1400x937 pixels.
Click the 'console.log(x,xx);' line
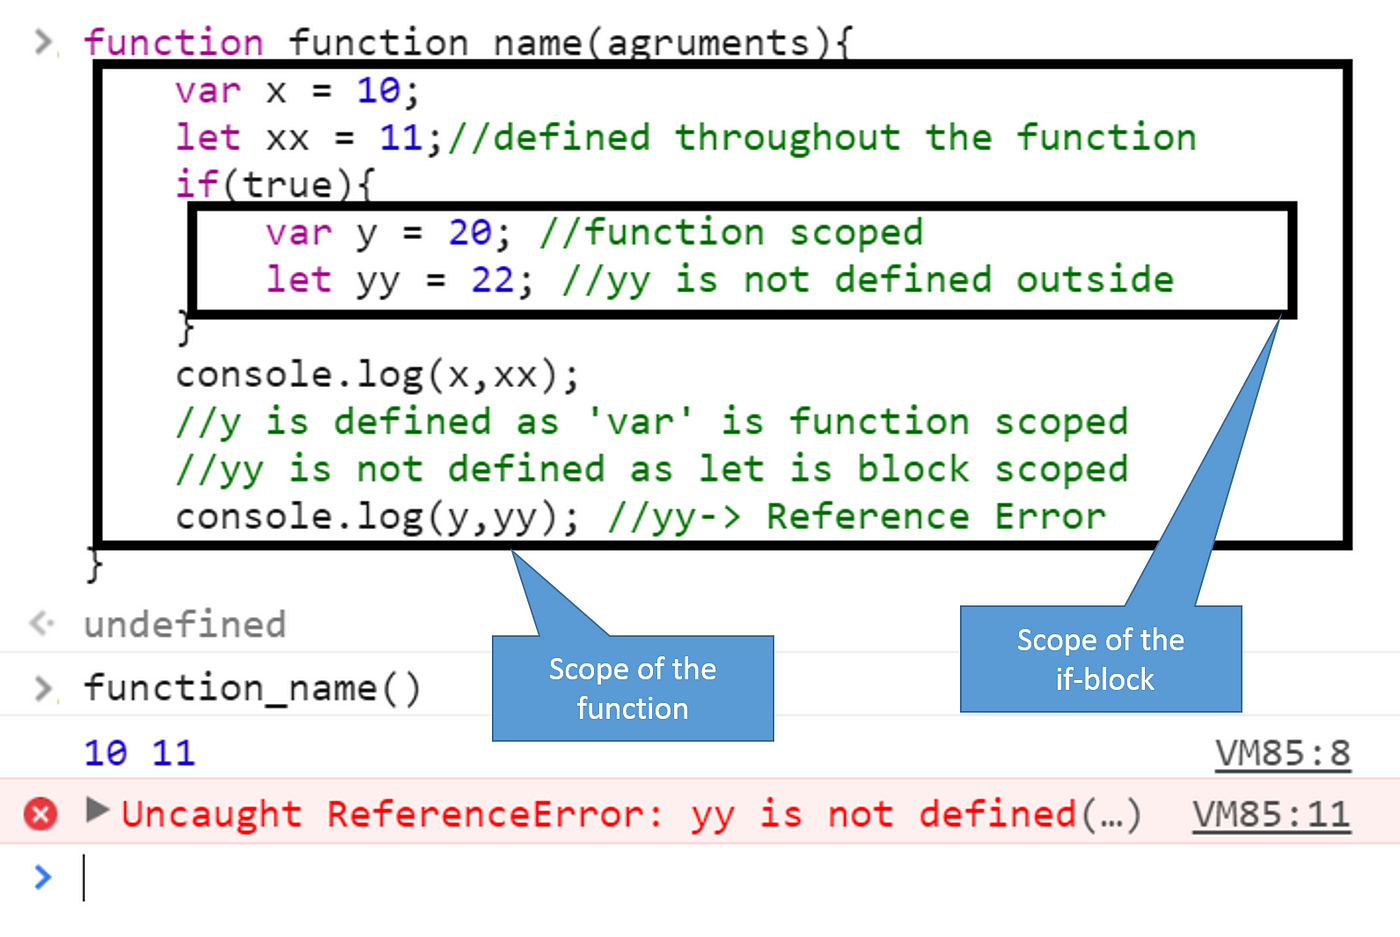[377, 376]
